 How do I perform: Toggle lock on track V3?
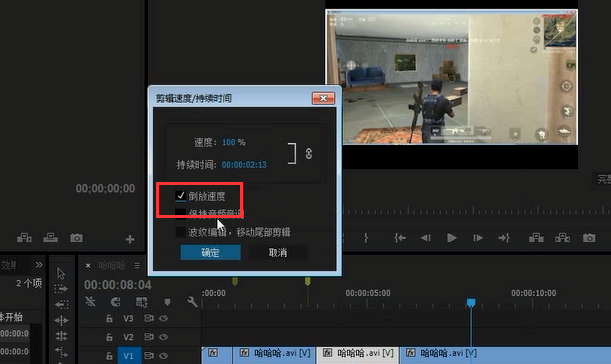(x=109, y=318)
